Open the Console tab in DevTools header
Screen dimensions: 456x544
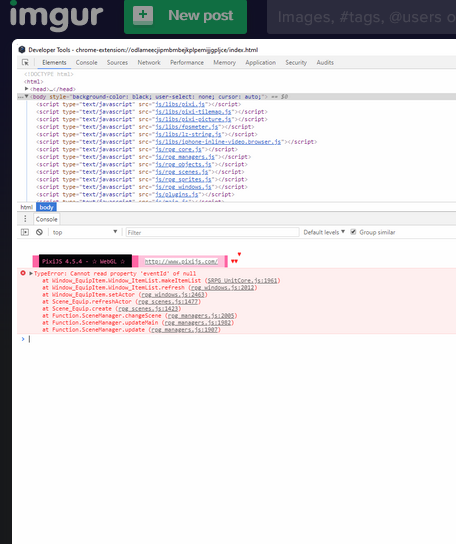click(86, 62)
